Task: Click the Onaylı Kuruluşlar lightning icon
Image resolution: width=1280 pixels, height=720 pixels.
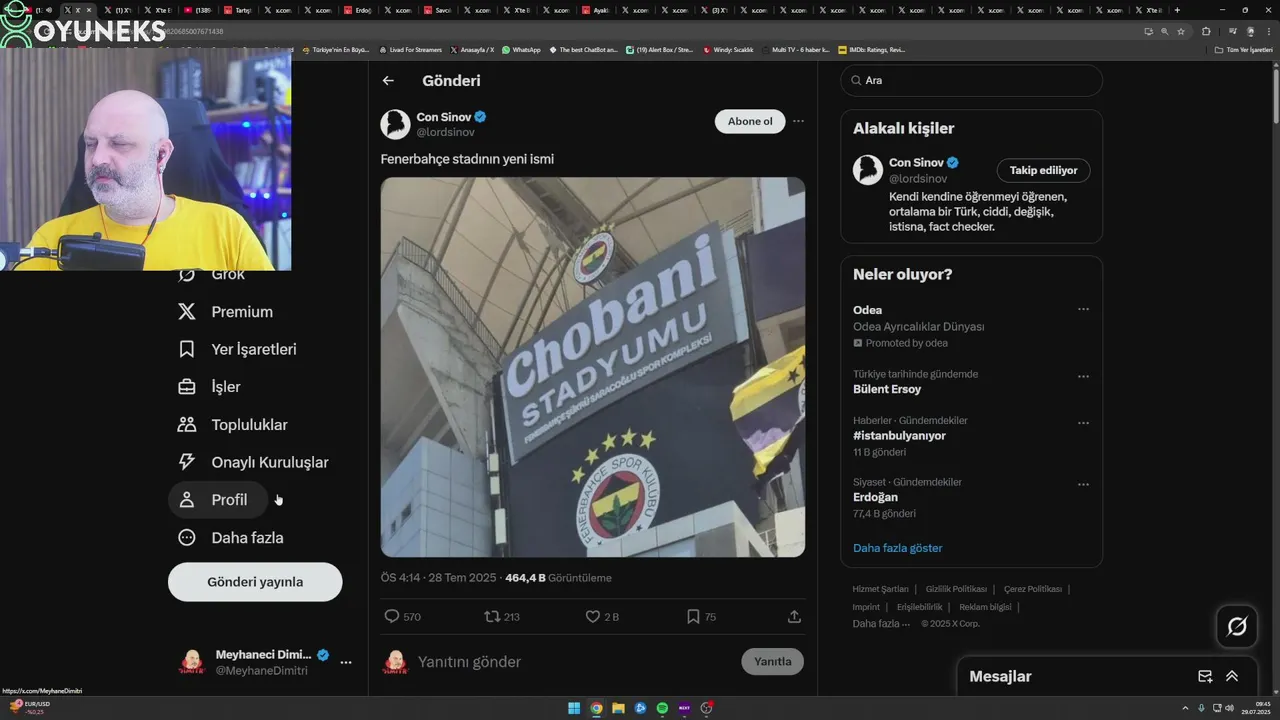Action: point(187,462)
